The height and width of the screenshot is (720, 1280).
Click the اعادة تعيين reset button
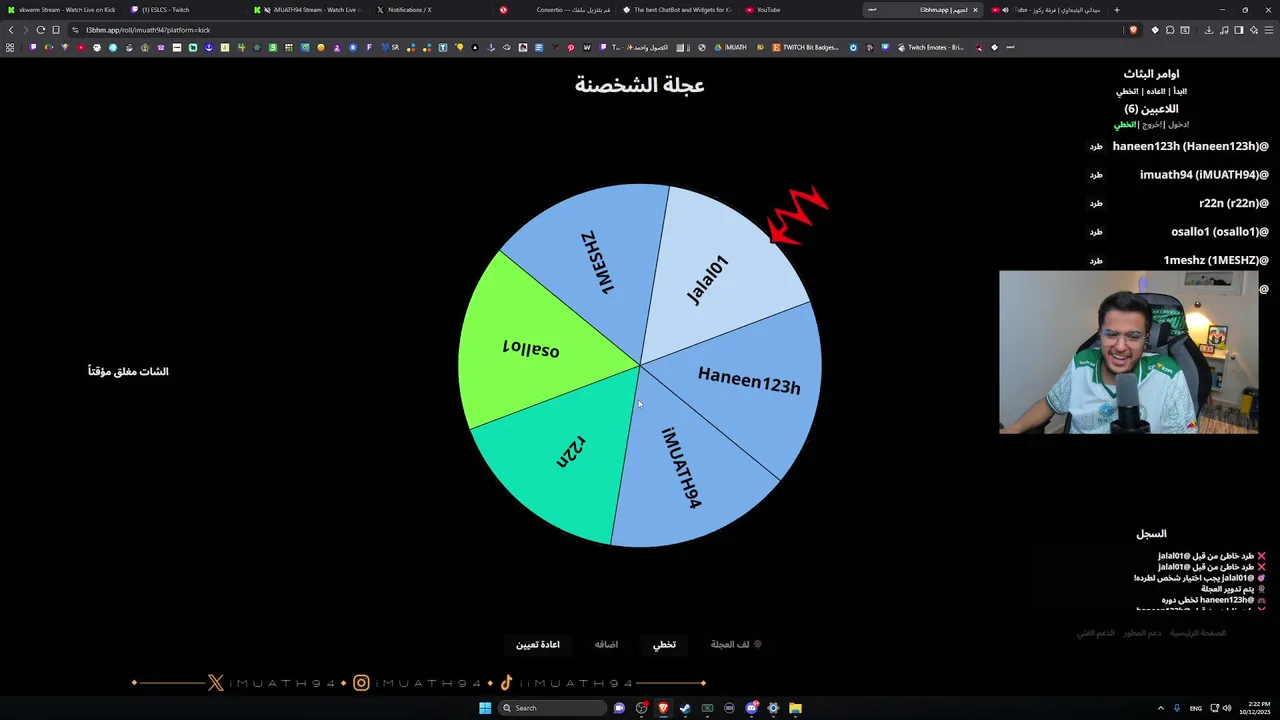point(537,644)
